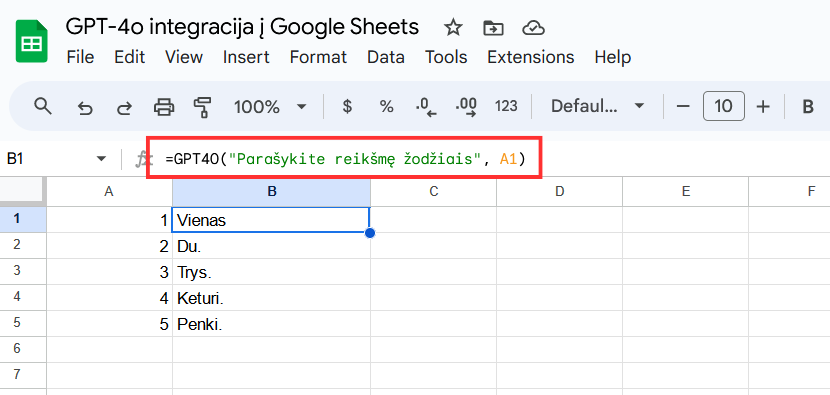Increase font size with plus button
The height and width of the screenshot is (395, 830).
click(x=763, y=107)
